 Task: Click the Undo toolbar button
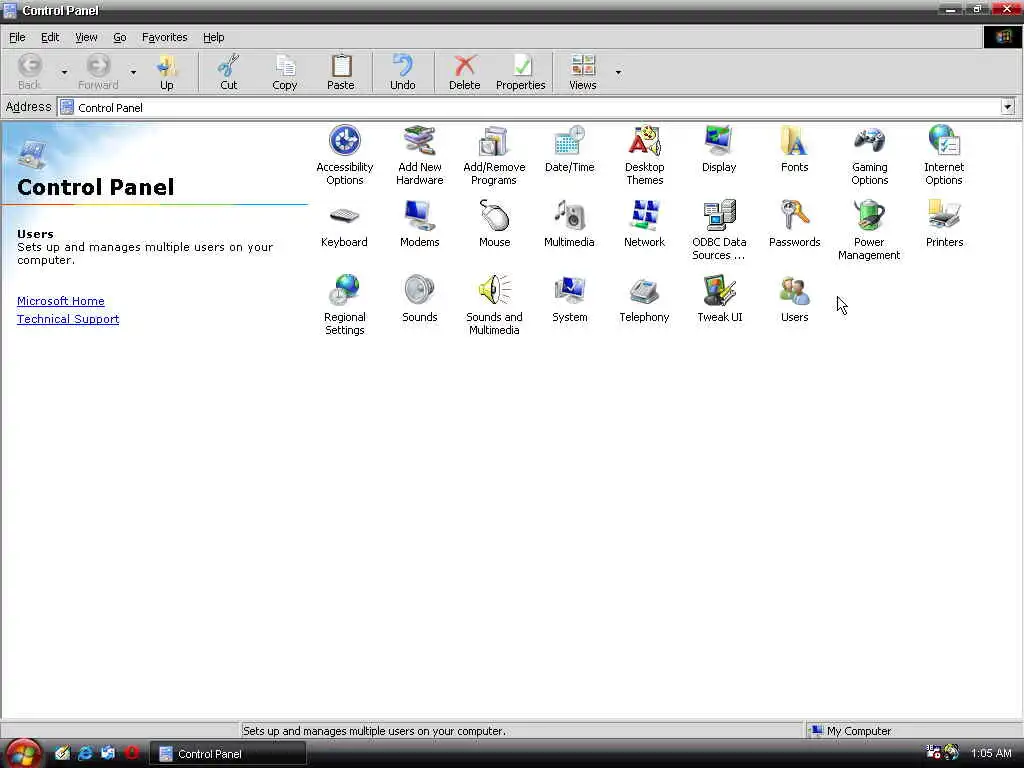point(402,72)
